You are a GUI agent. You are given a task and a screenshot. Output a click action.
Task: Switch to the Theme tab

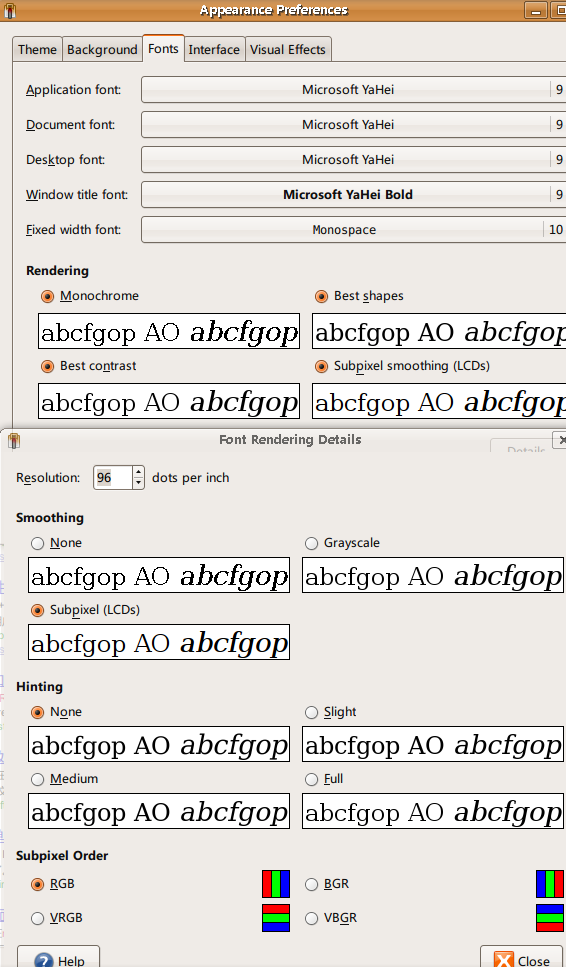click(x=37, y=49)
